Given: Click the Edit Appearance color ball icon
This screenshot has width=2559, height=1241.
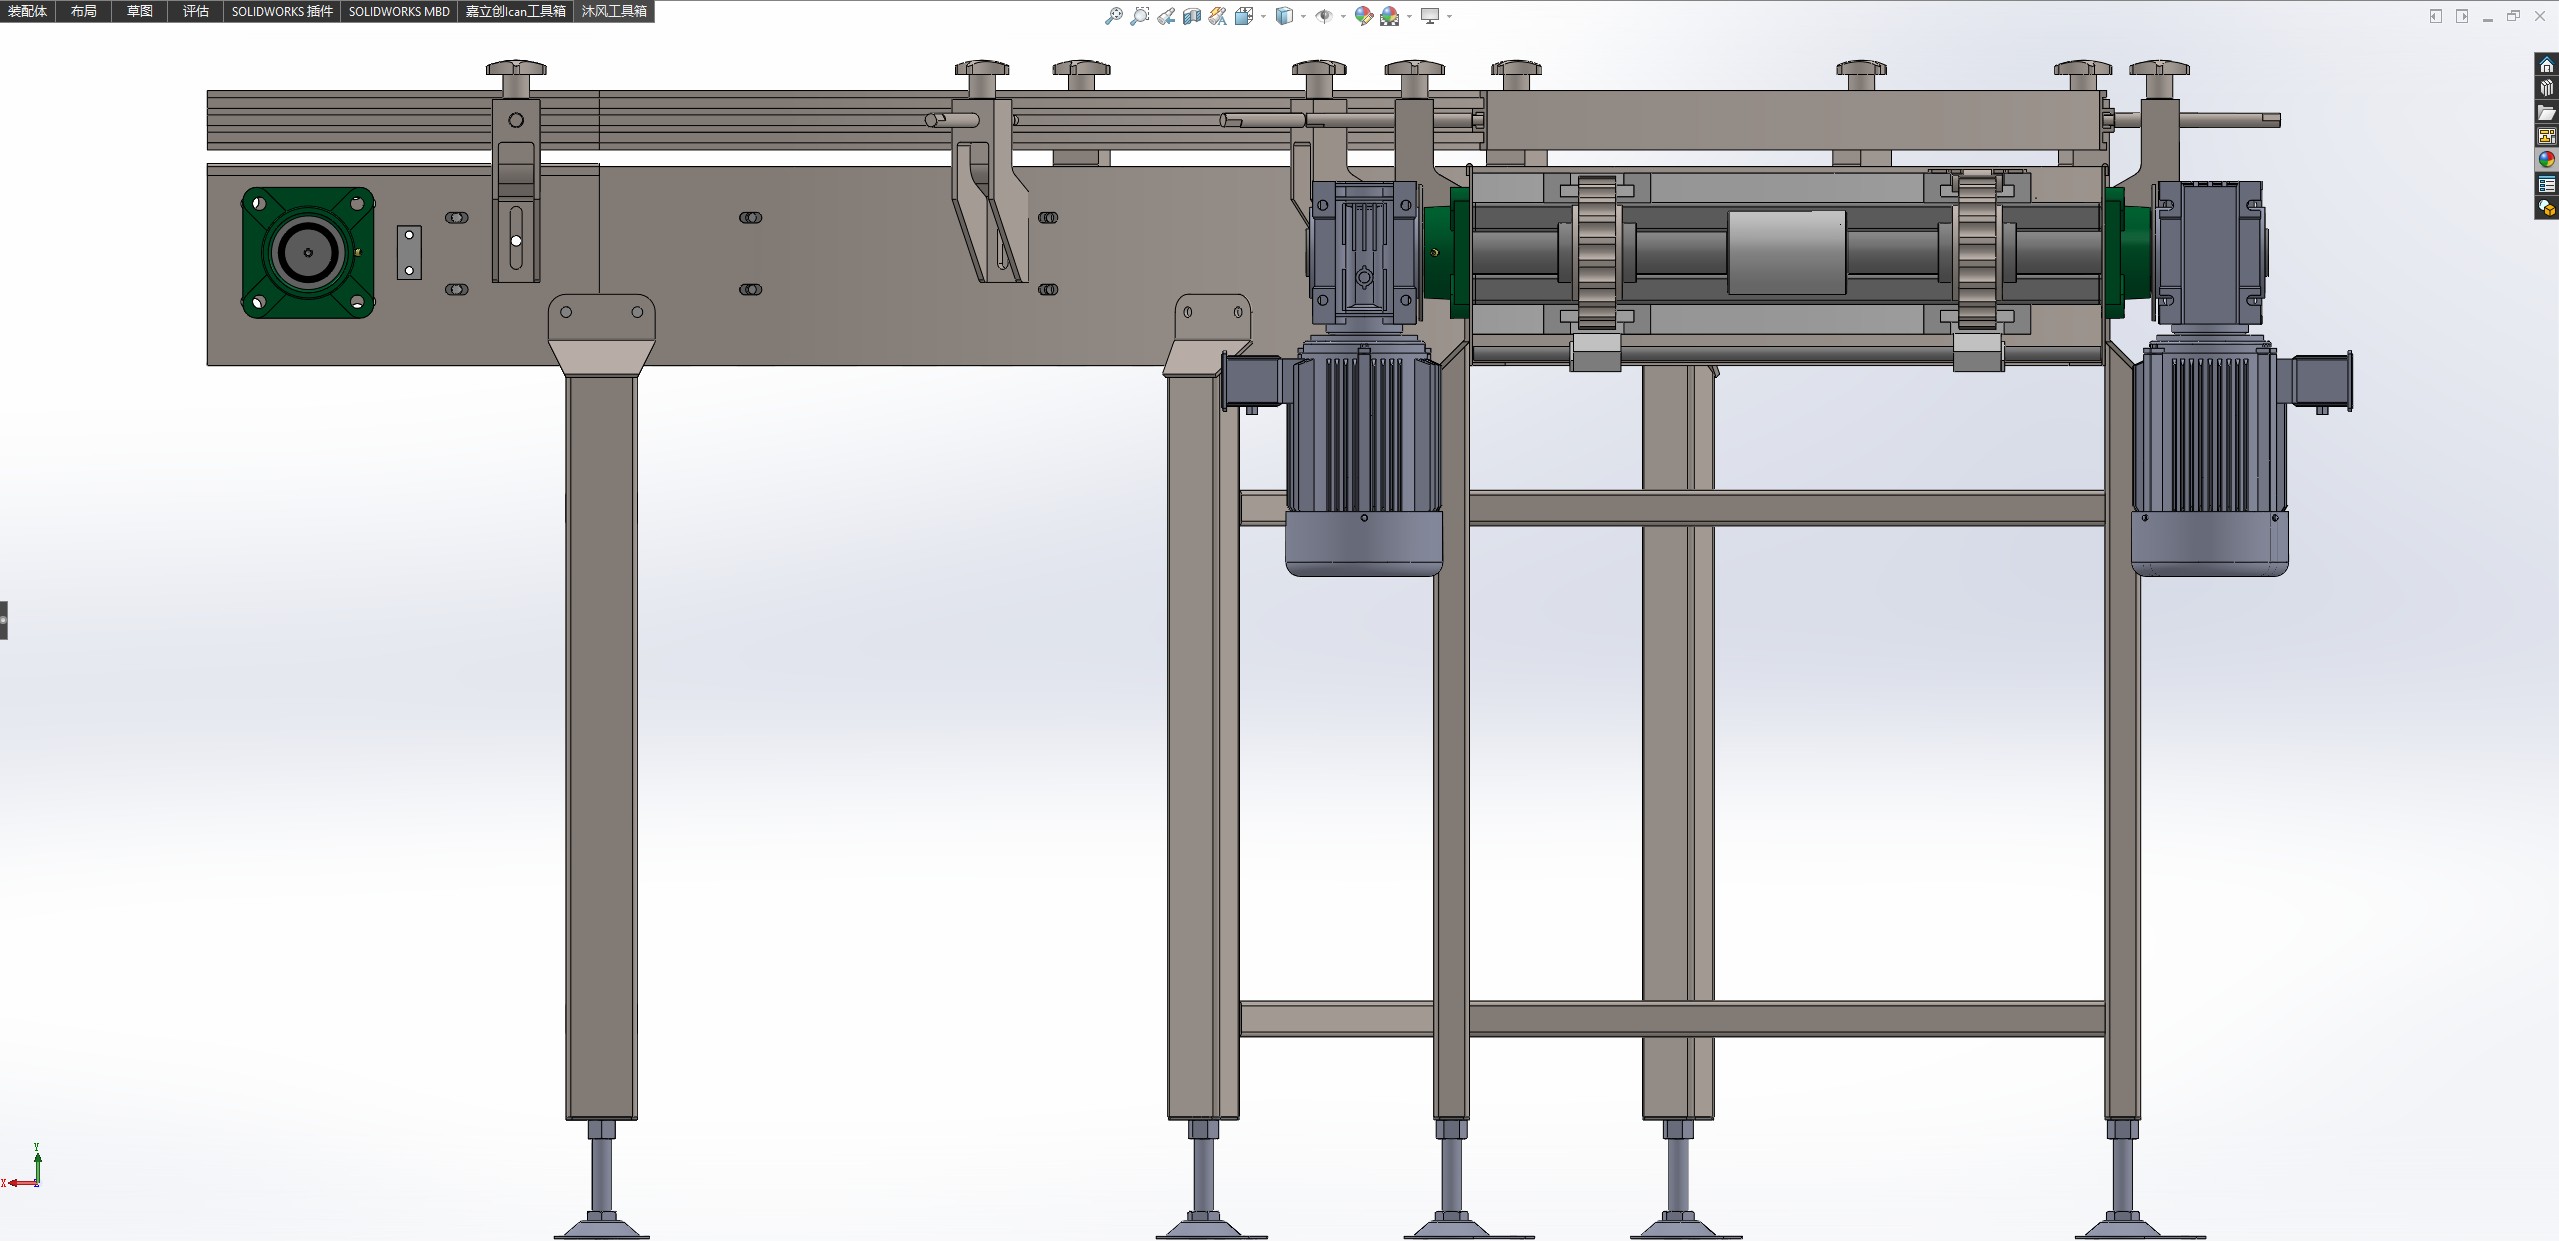Looking at the screenshot, I should [1363, 16].
